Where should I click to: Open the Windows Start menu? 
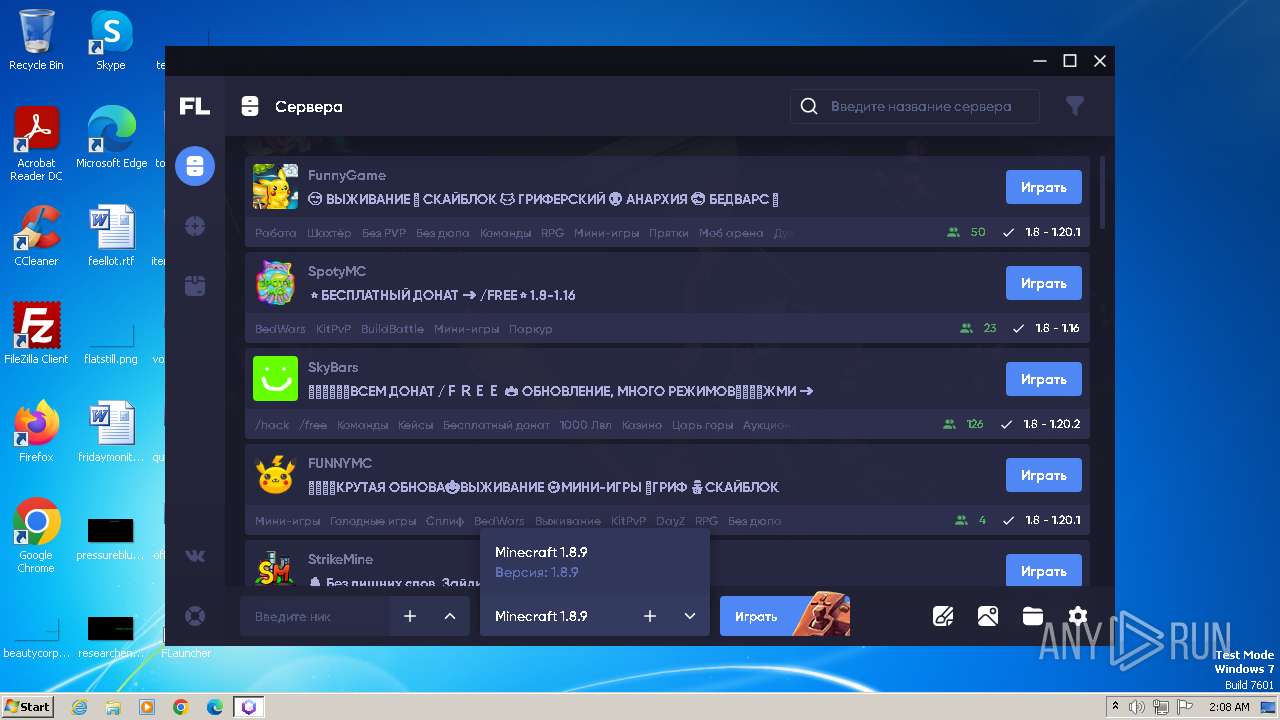[27, 706]
